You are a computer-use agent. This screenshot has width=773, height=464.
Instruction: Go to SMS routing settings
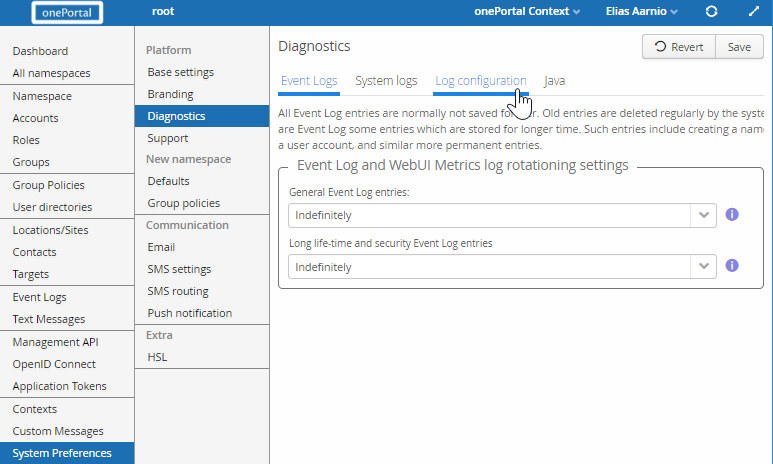click(x=178, y=291)
